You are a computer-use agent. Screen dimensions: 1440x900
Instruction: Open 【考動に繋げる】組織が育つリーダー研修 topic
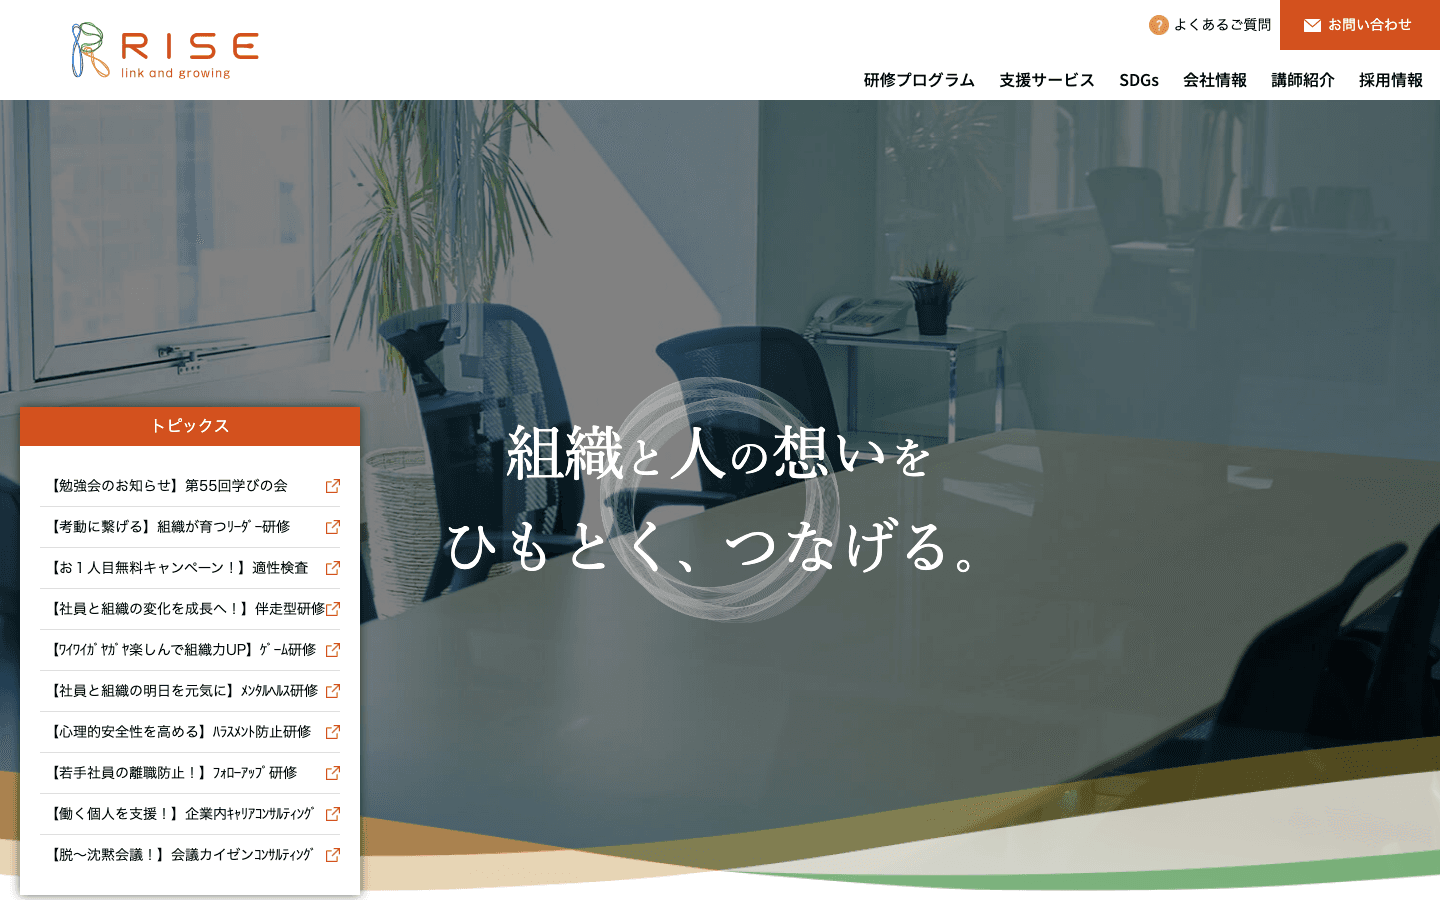coord(190,527)
